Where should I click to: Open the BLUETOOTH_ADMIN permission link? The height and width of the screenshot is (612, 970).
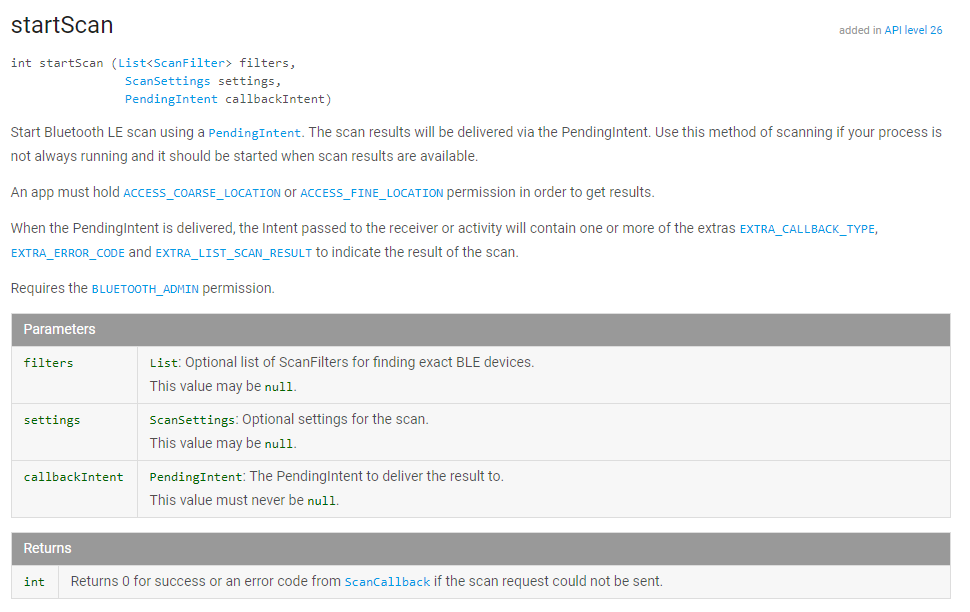point(145,289)
